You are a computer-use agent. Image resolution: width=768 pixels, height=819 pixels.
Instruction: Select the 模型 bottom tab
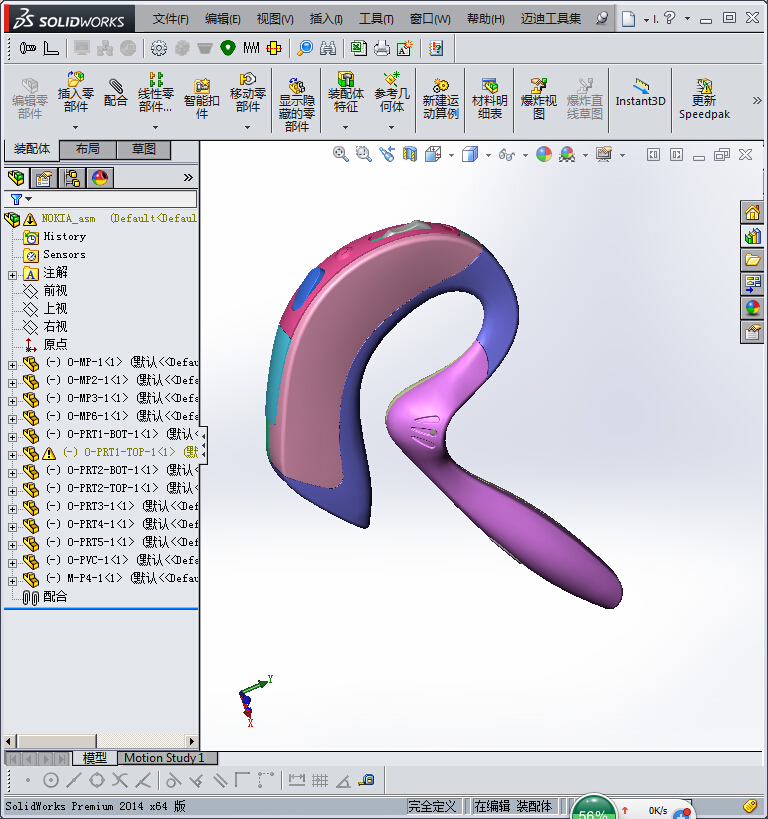click(94, 757)
